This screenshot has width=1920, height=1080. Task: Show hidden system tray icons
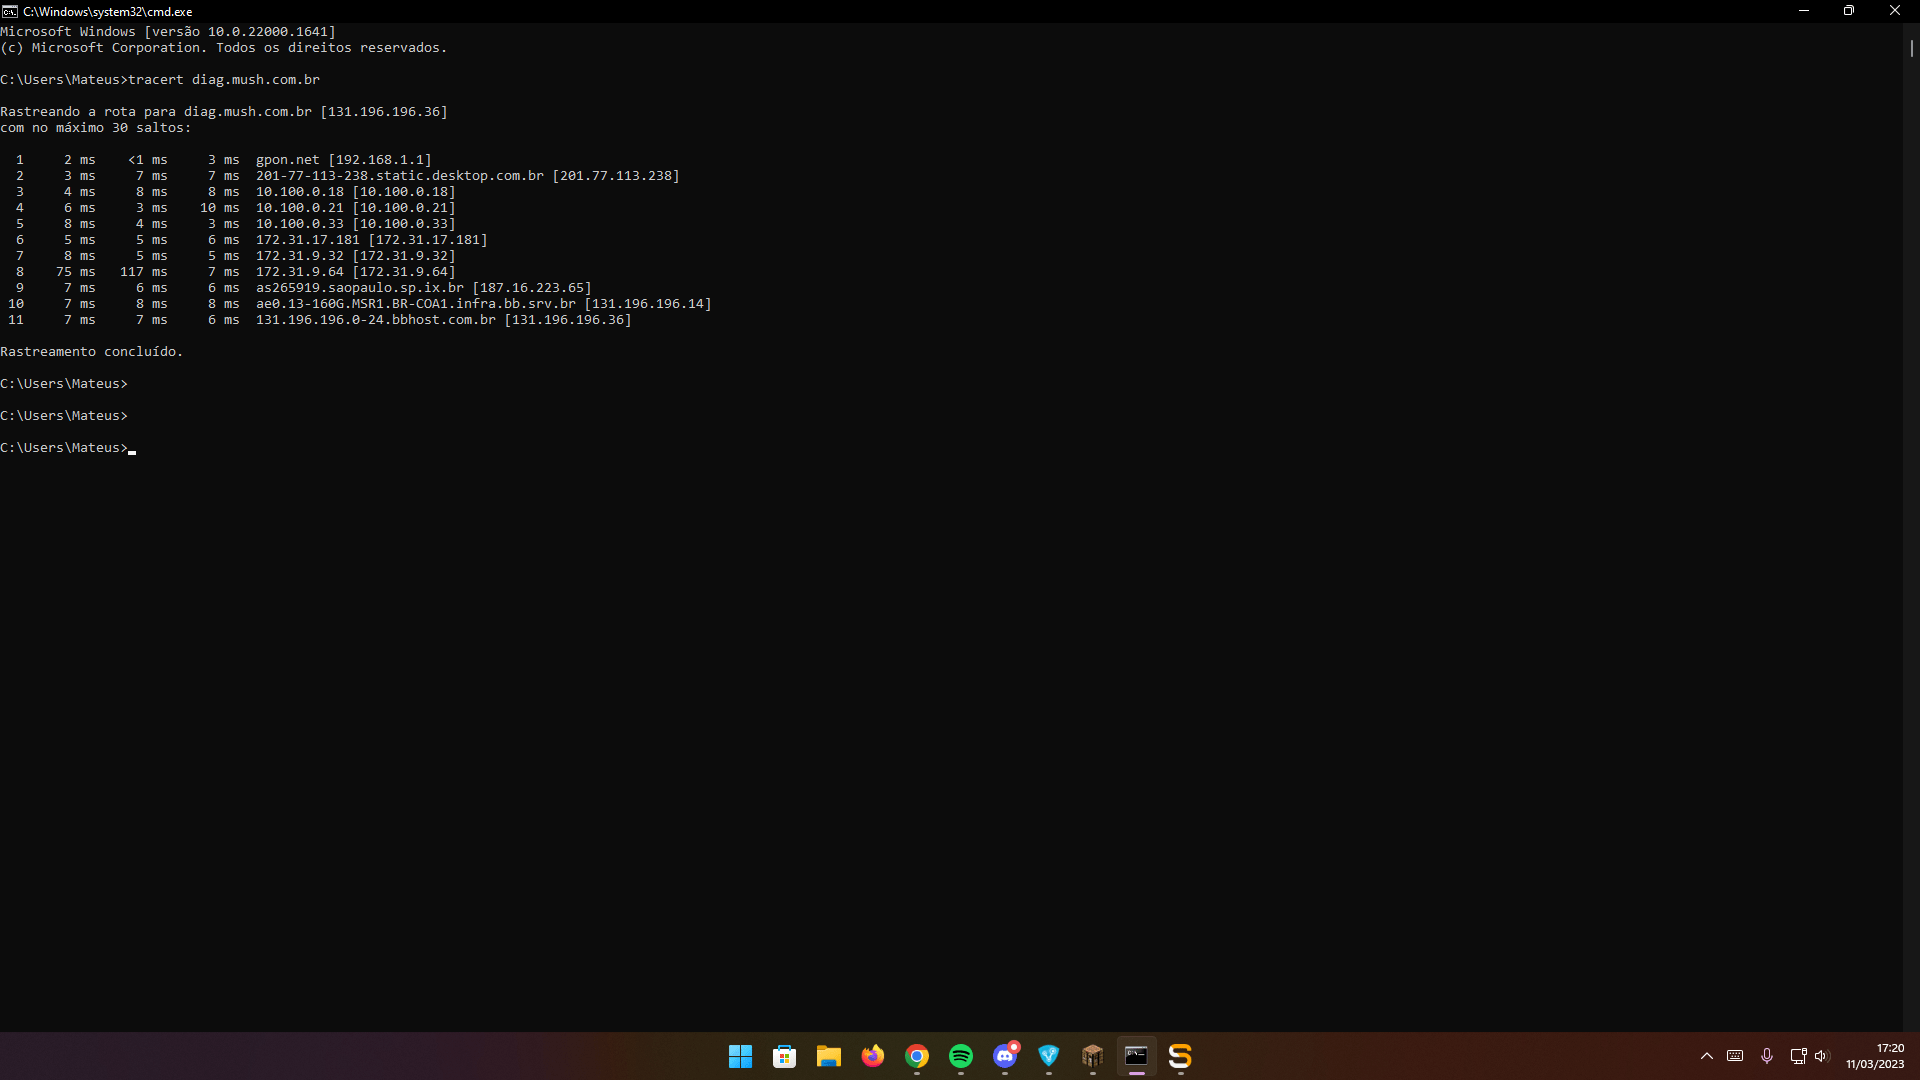(1706, 1056)
